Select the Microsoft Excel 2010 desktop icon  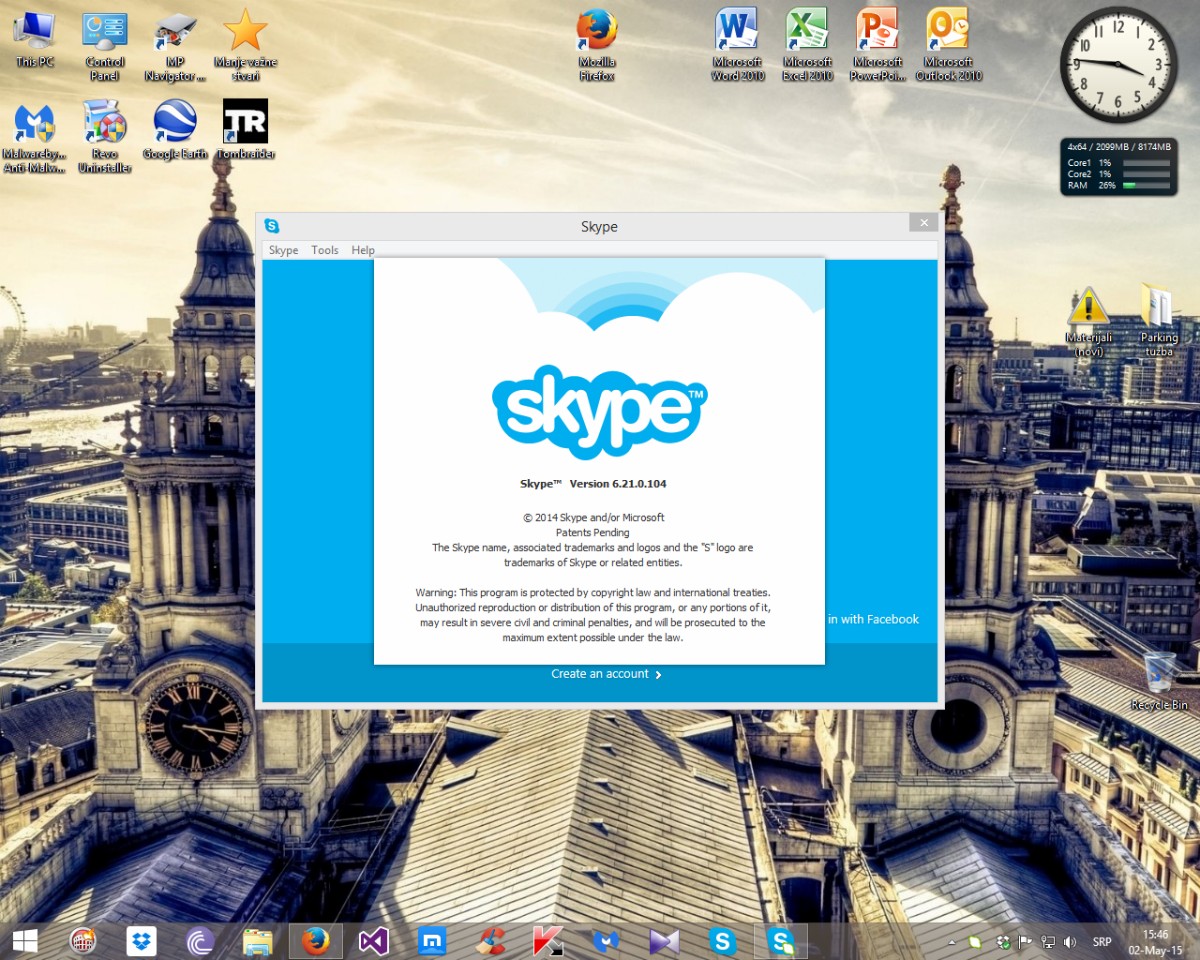(x=807, y=46)
